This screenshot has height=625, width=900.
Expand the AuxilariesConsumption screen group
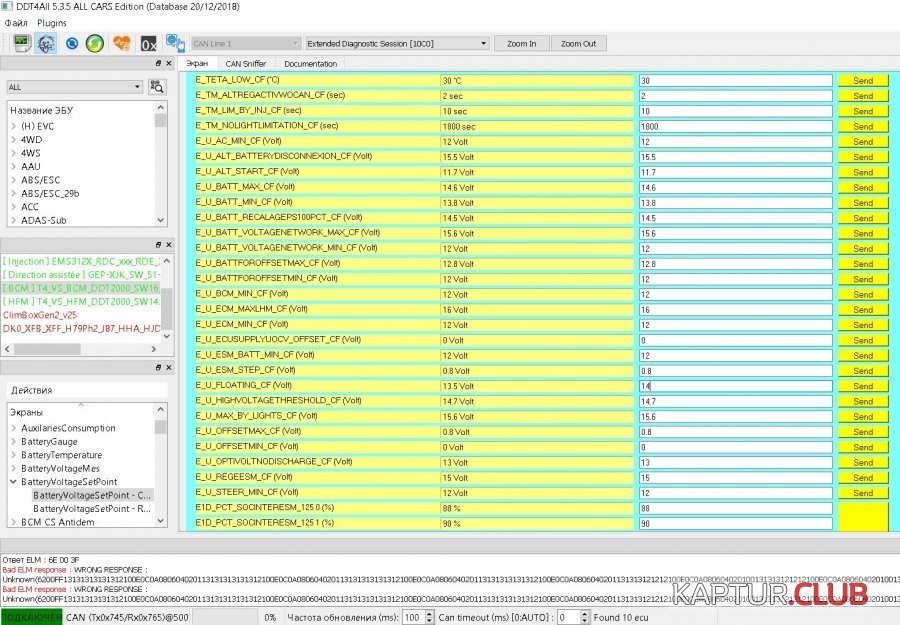tap(14, 428)
